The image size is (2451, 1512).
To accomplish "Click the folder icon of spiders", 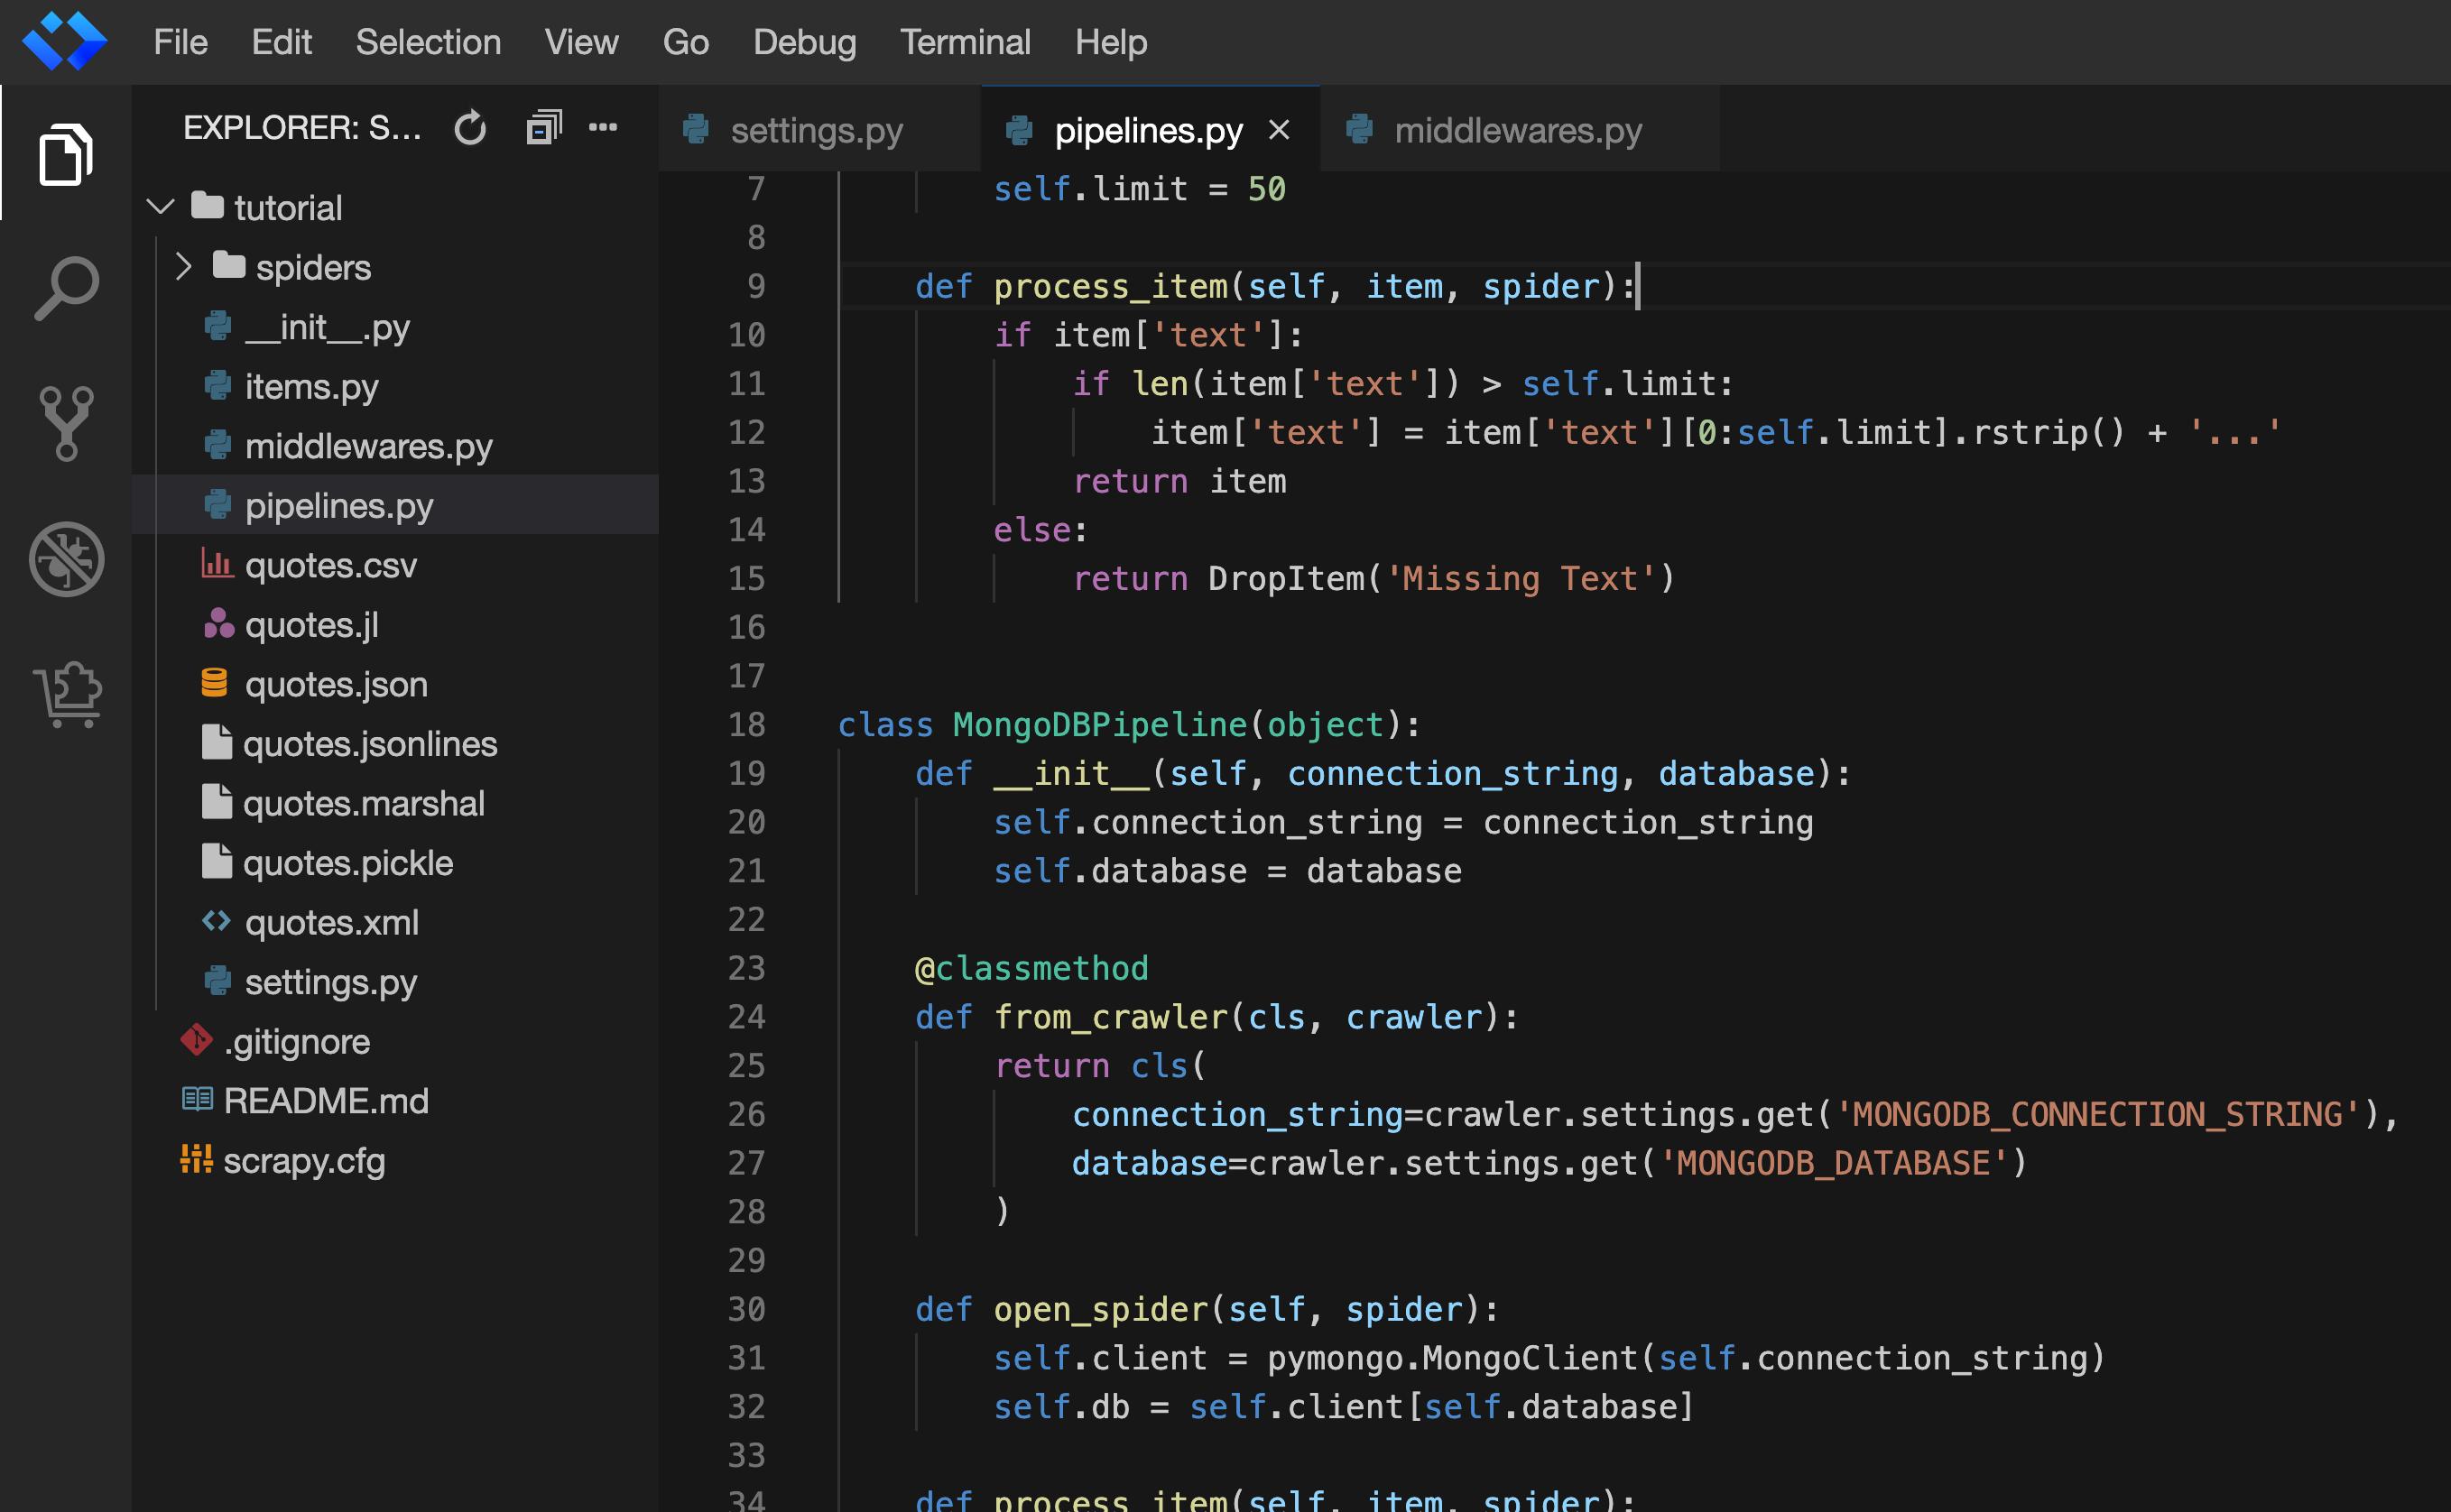I will point(229,265).
